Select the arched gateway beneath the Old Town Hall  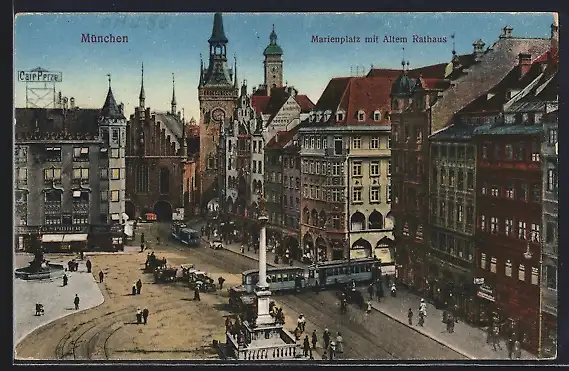pyautogui.click(x=162, y=211)
